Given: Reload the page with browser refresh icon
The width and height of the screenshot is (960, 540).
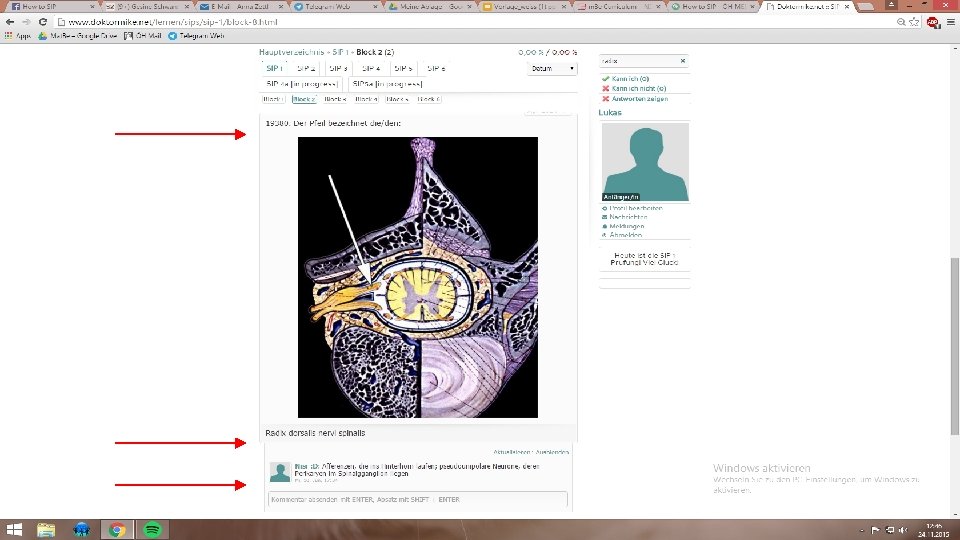Looking at the screenshot, I should 42,21.
